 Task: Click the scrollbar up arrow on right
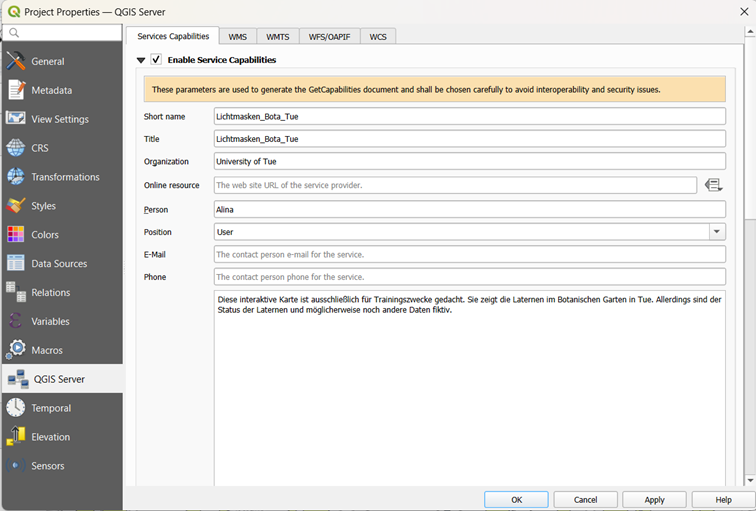coord(750,32)
